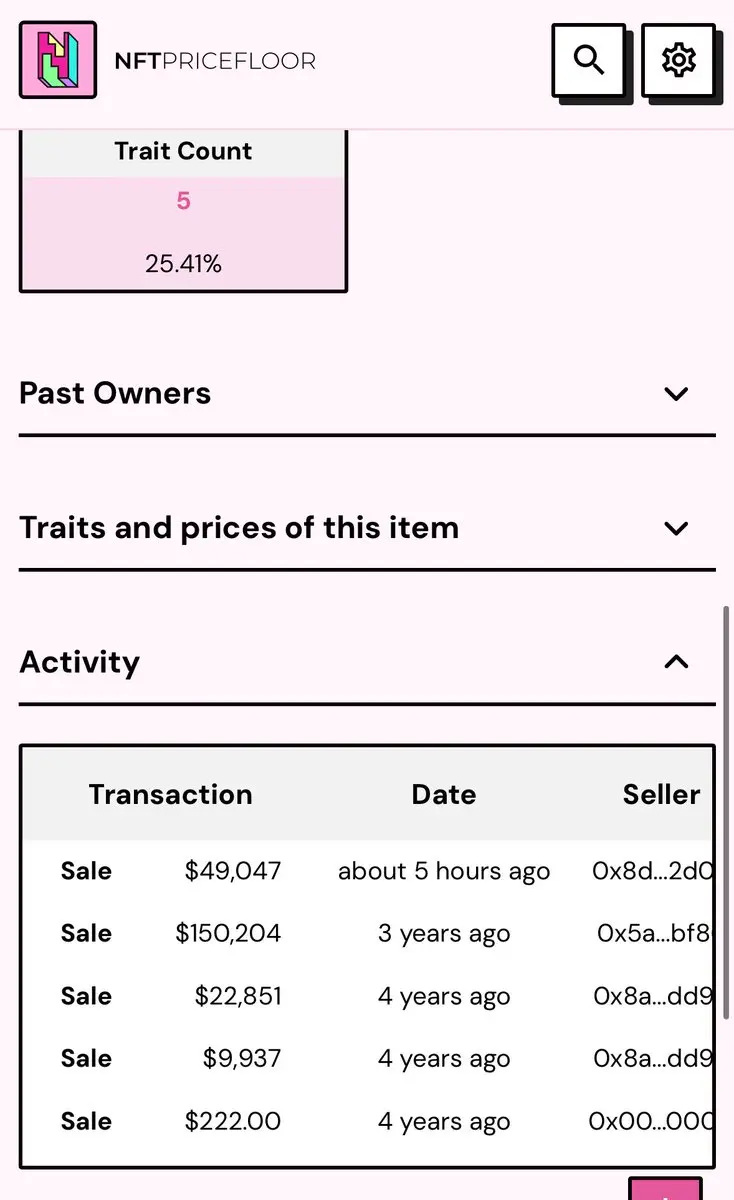Collapse the Activity section chevron
The height and width of the screenshot is (1200, 734).
(677, 662)
